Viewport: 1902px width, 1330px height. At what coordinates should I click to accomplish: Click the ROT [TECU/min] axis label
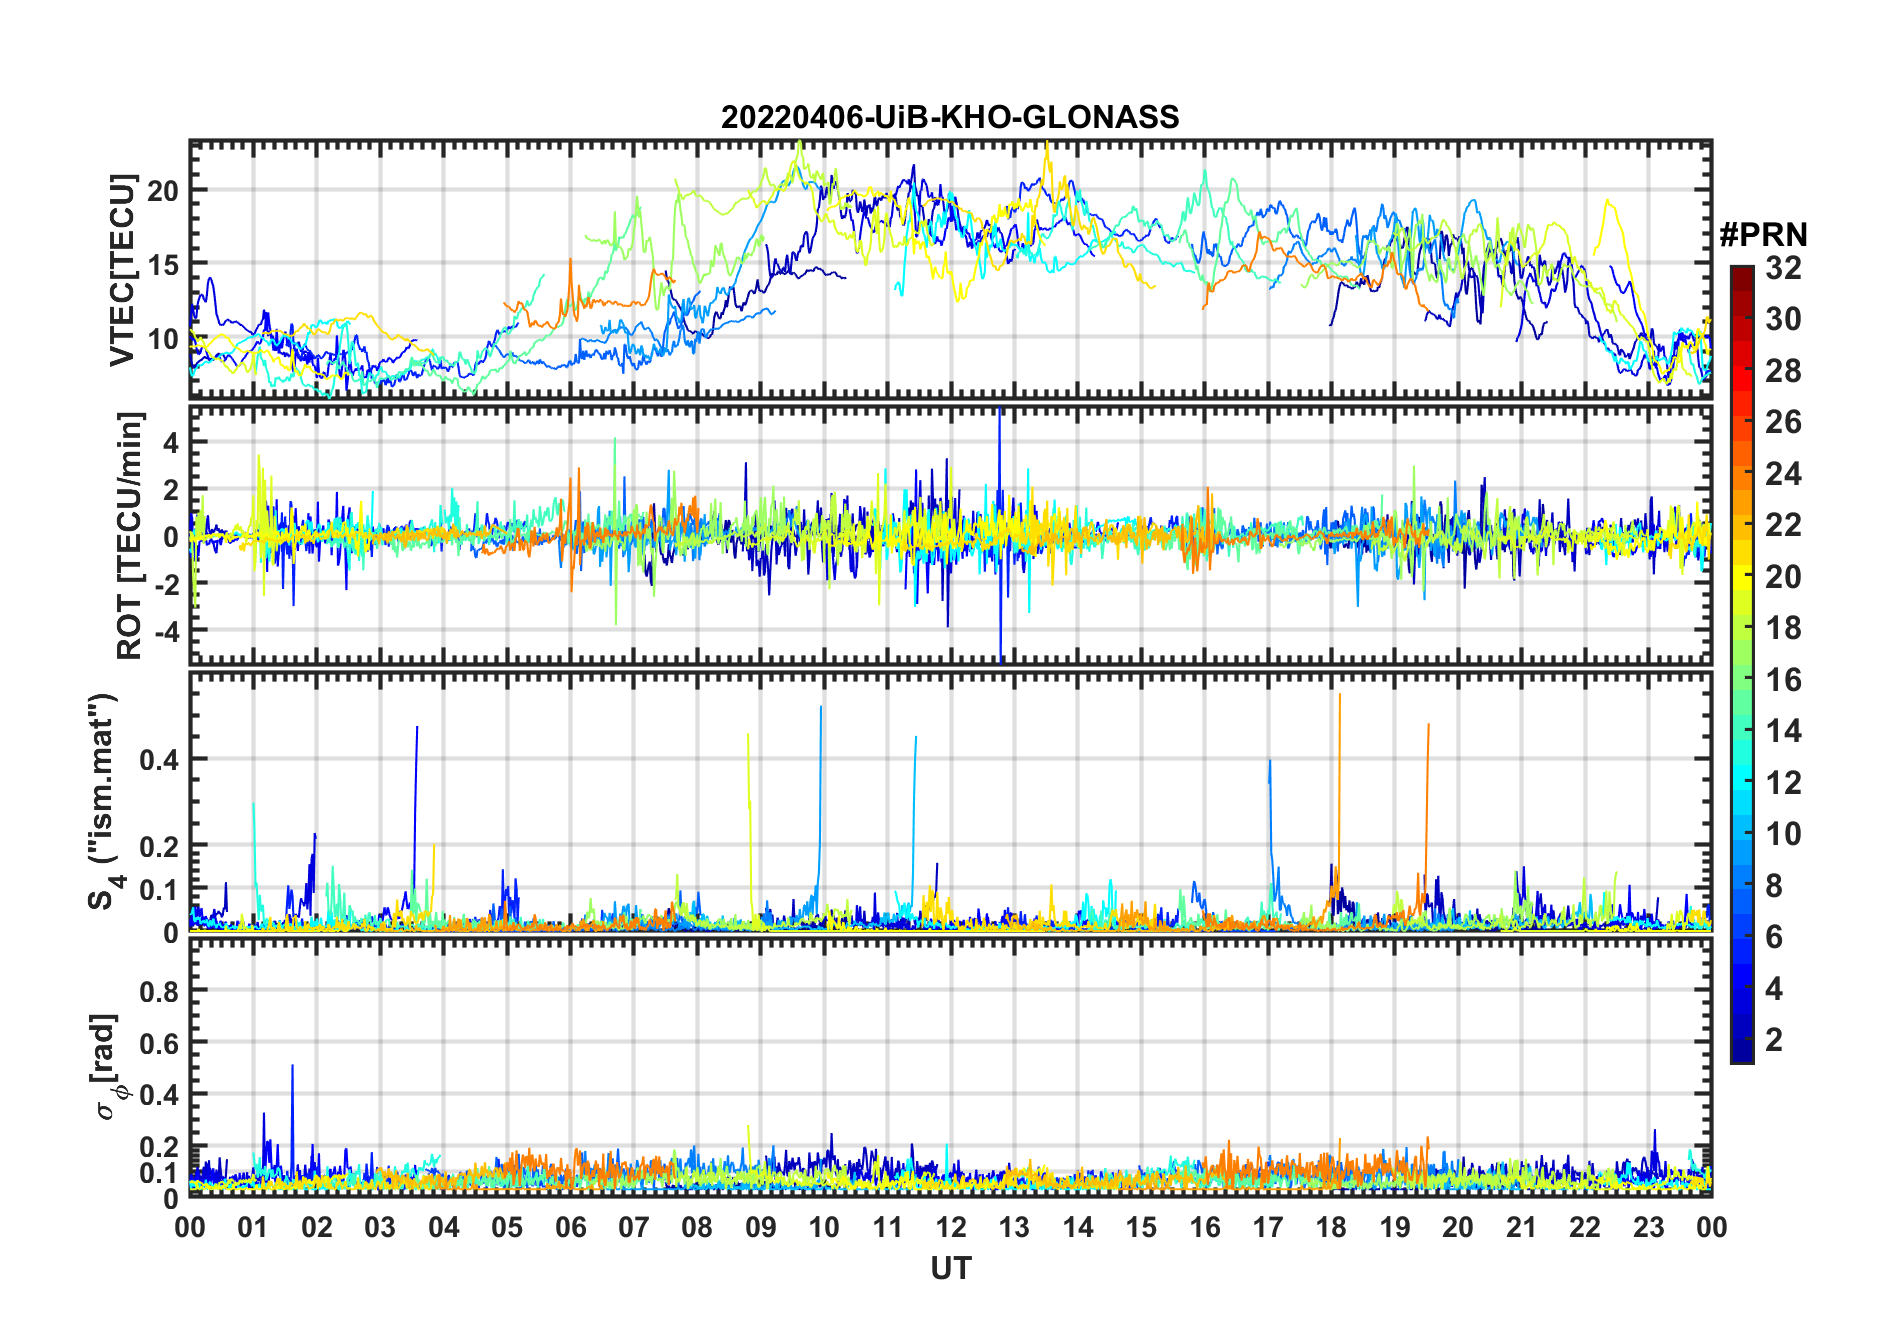130,535
